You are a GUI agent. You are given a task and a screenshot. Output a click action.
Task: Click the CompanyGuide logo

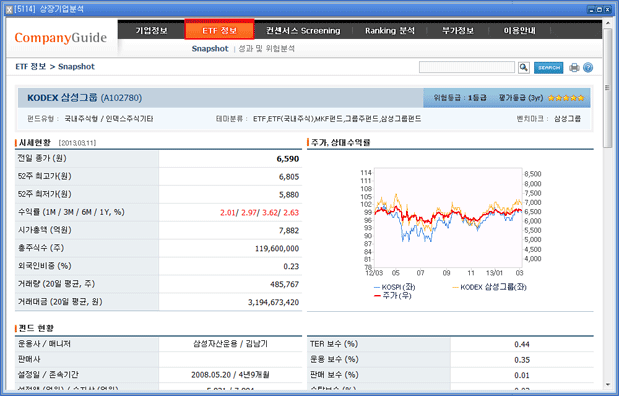61,38
